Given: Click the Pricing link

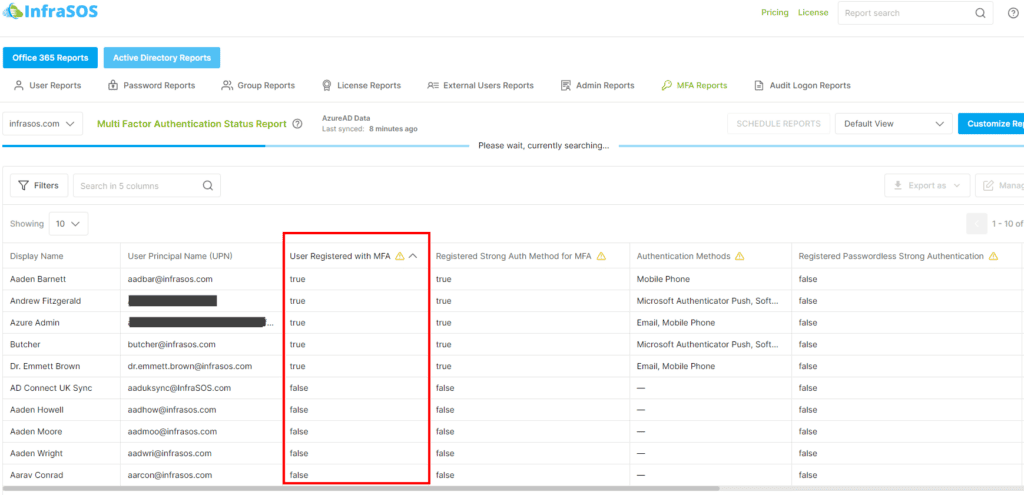Looking at the screenshot, I should pos(775,12).
